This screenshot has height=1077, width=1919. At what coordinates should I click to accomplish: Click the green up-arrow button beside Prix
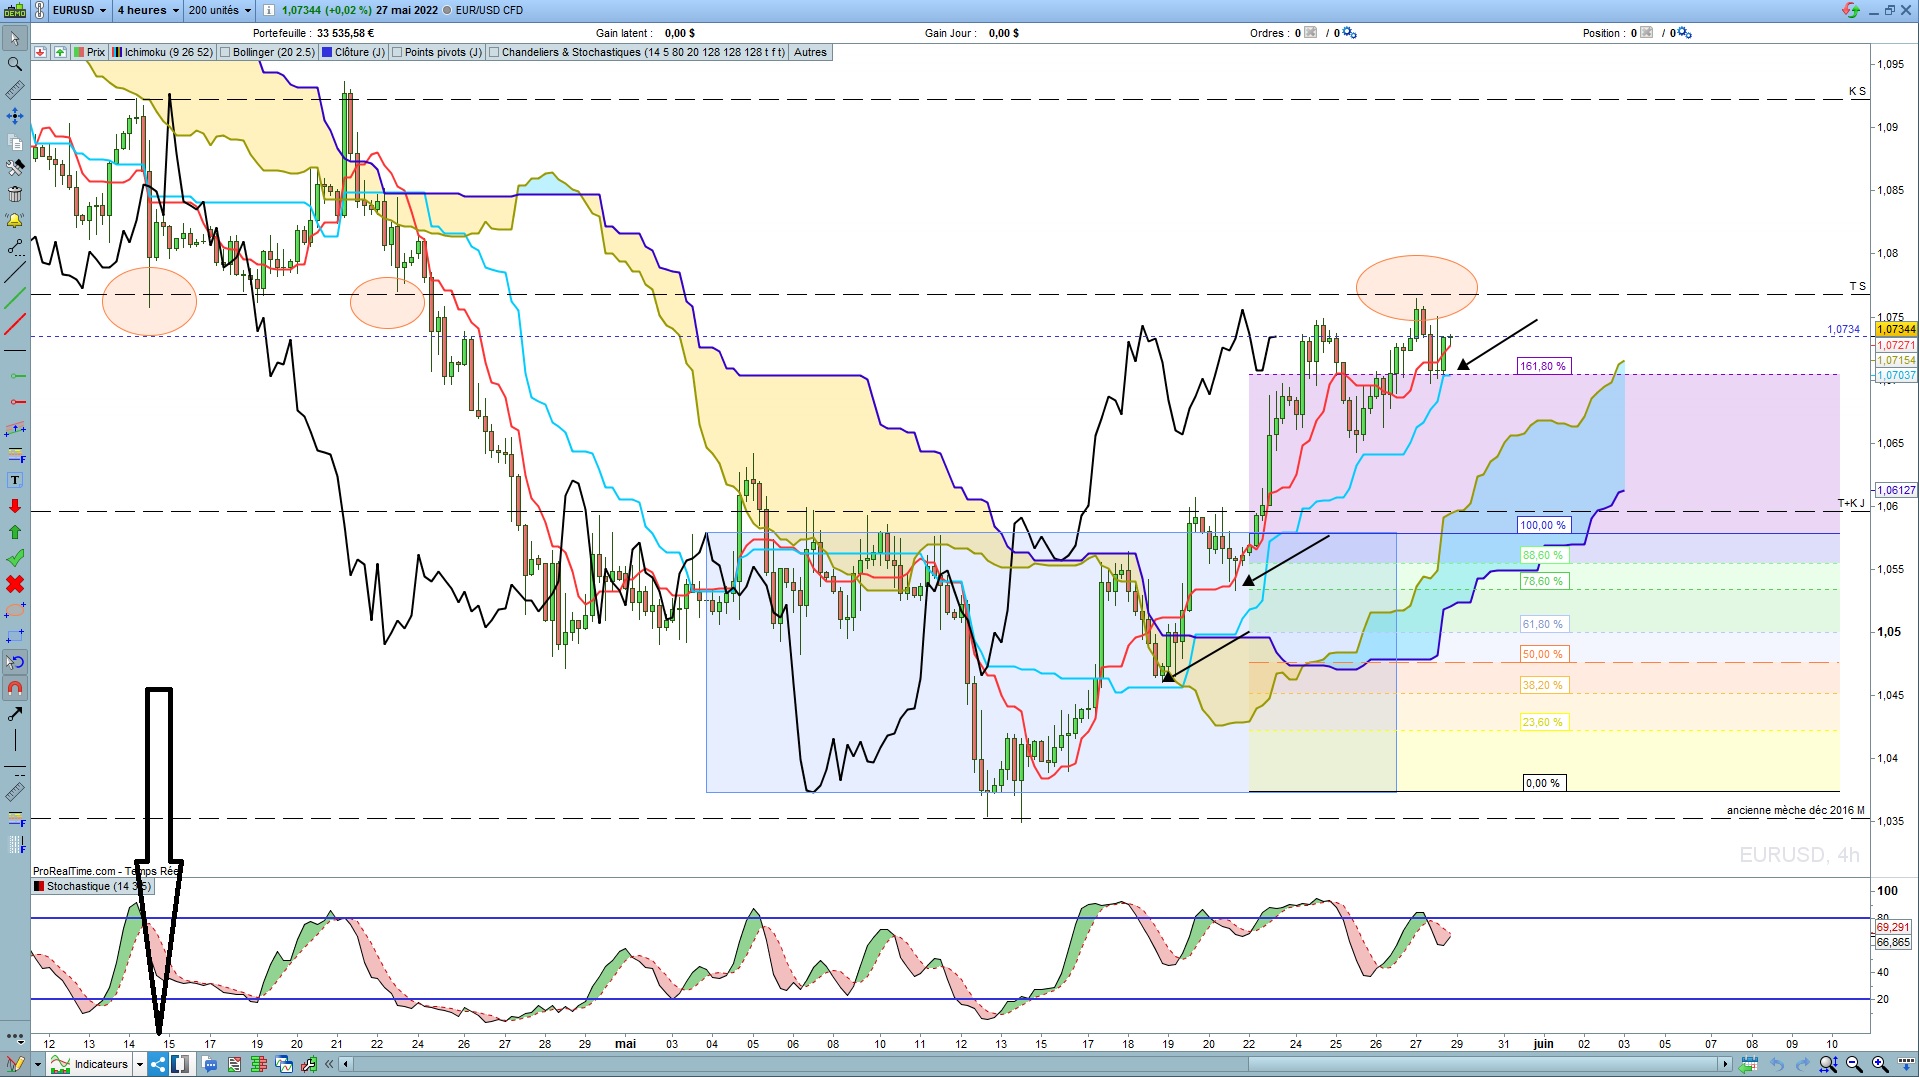[60, 52]
